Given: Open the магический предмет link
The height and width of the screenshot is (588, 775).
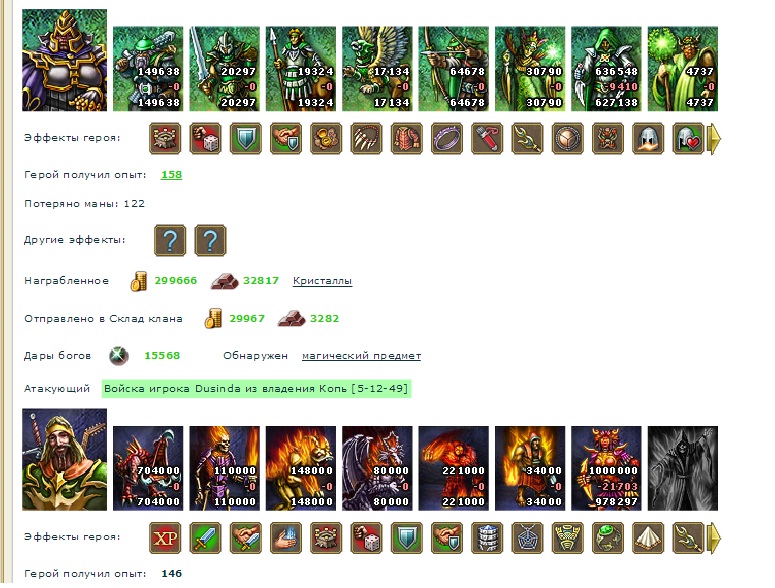Looking at the screenshot, I should pyautogui.click(x=361, y=356).
